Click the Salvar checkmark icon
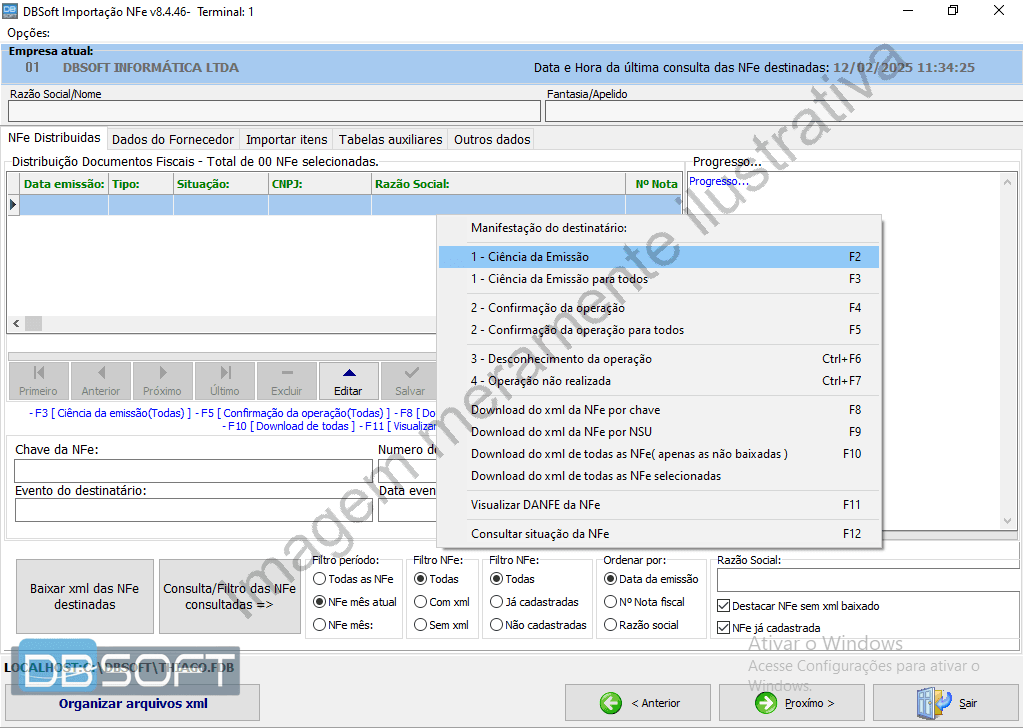1023x728 pixels. pos(410,373)
